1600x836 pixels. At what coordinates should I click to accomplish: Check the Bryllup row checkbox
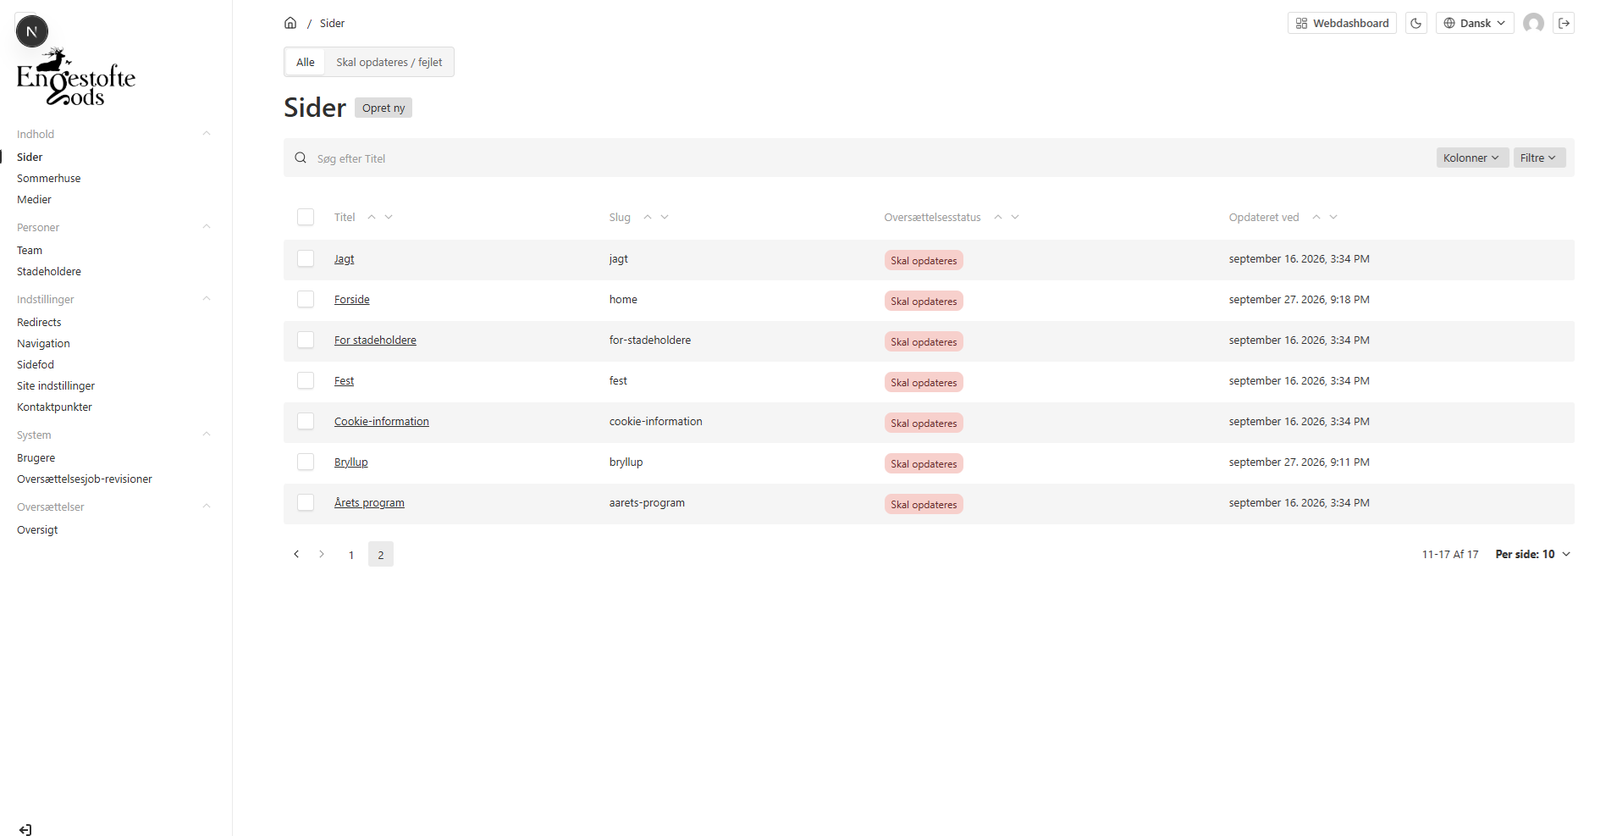click(306, 462)
